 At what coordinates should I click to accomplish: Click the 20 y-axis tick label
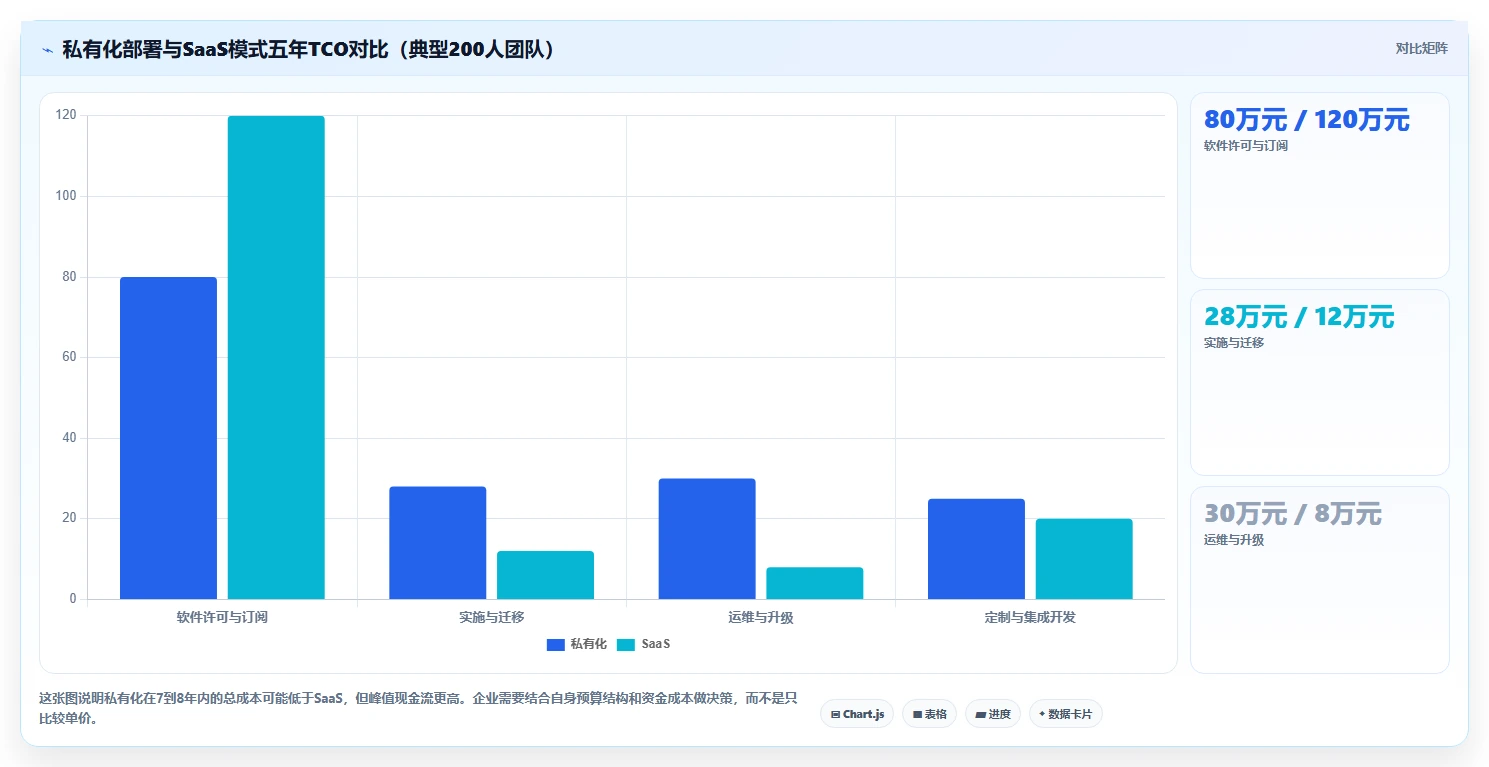click(x=69, y=518)
